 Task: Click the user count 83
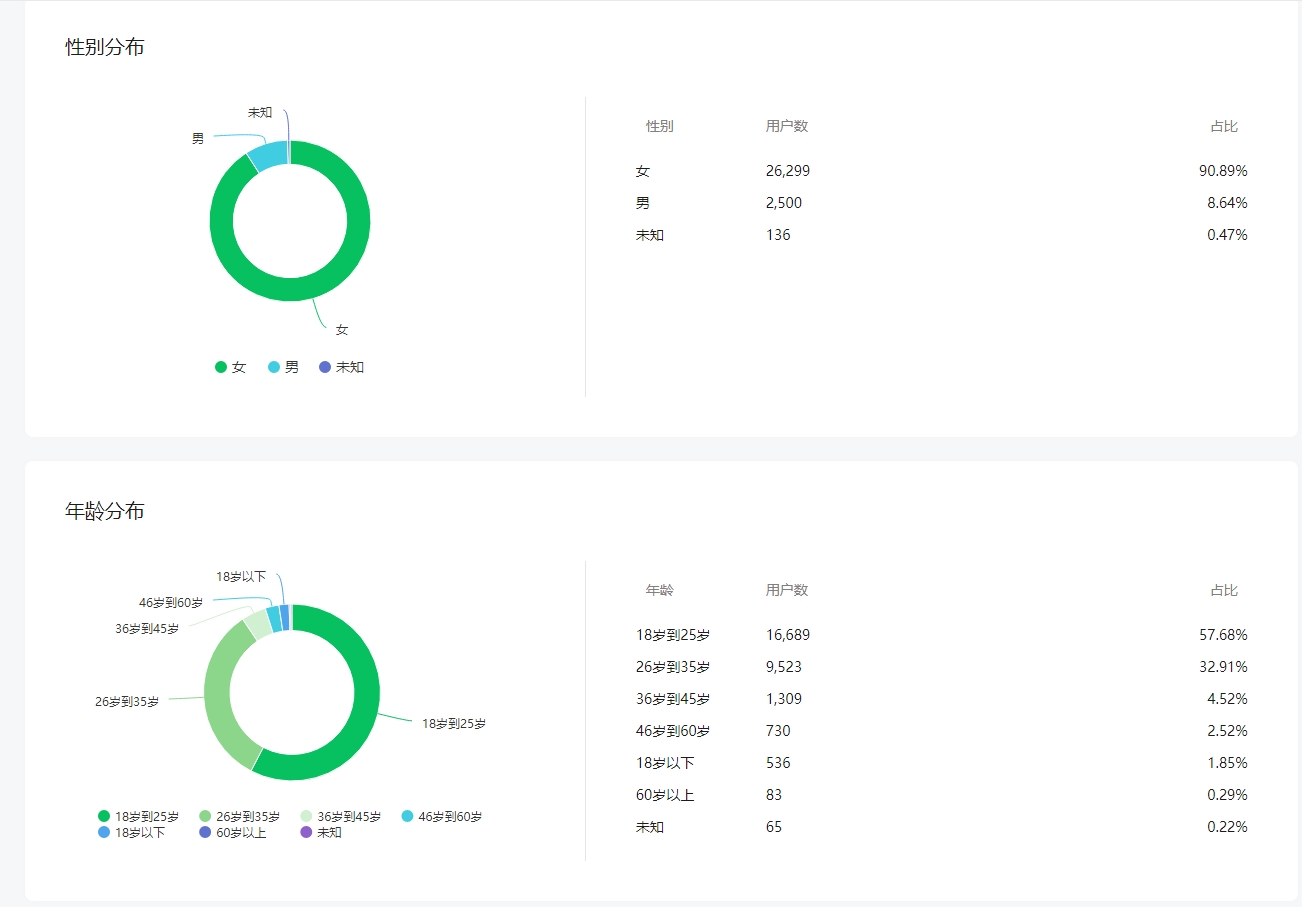(774, 795)
